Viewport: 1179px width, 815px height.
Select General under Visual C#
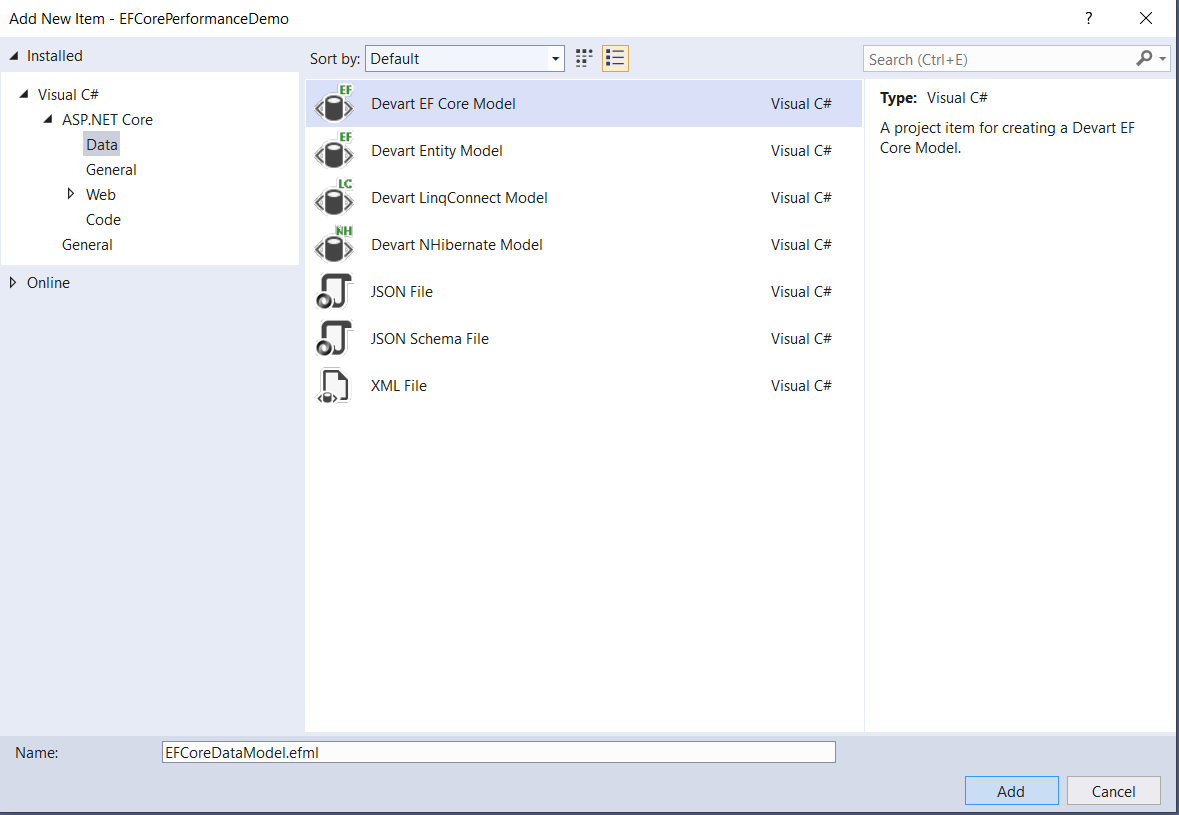pos(87,245)
